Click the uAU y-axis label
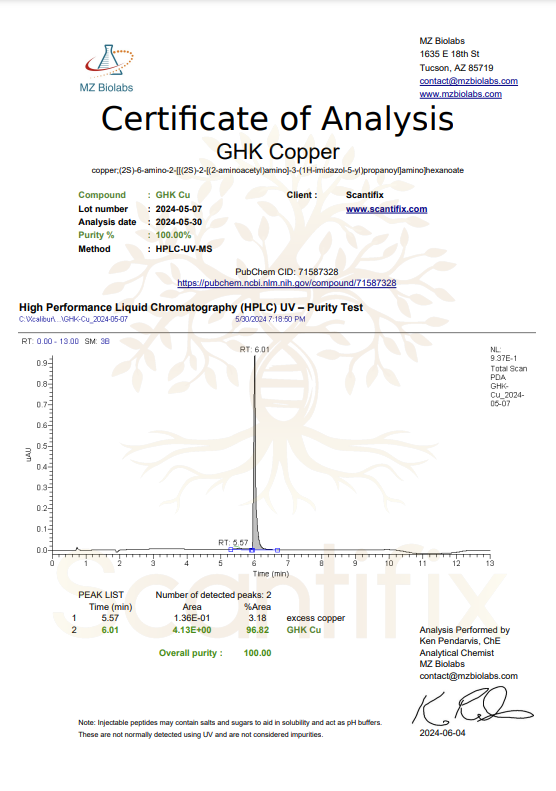 coord(29,454)
